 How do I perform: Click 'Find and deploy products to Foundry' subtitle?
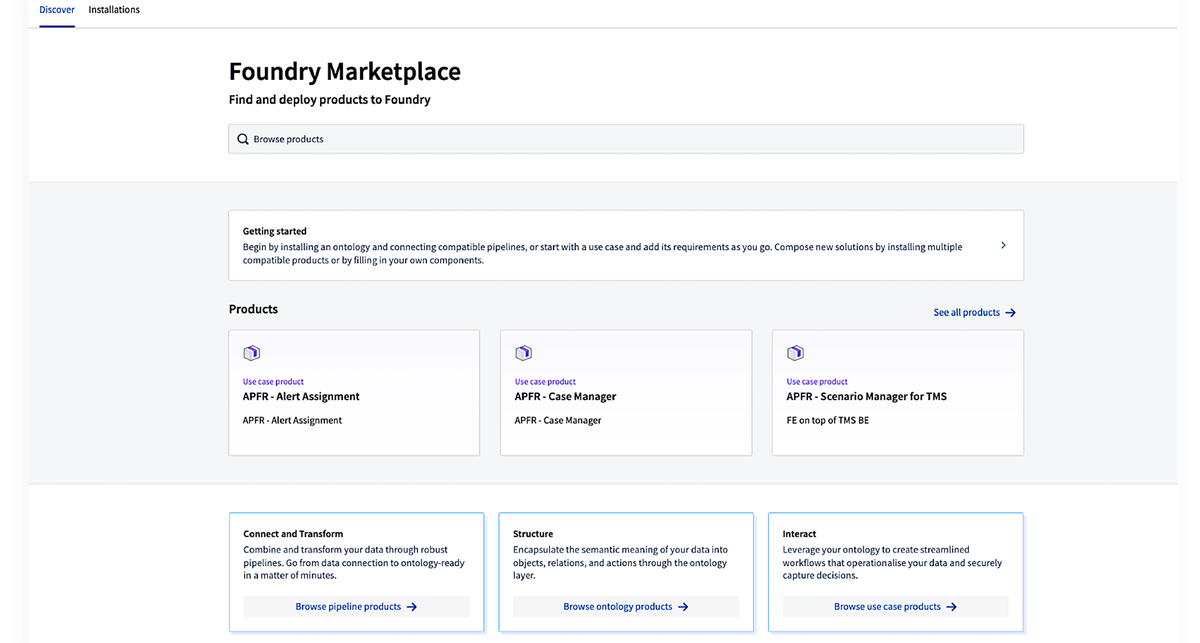click(330, 100)
